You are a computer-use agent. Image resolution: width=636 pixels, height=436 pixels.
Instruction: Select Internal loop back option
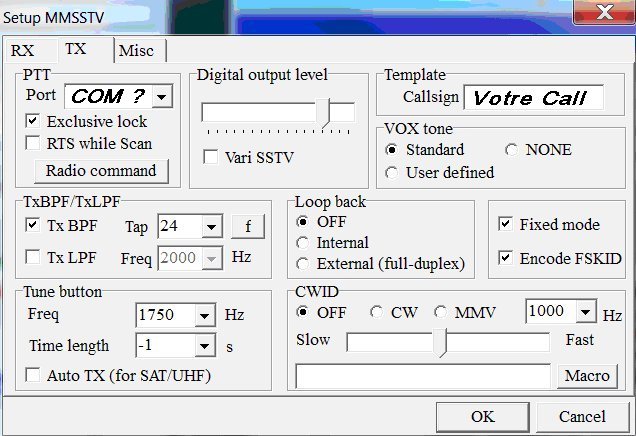pyautogui.click(x=303, y=243)
